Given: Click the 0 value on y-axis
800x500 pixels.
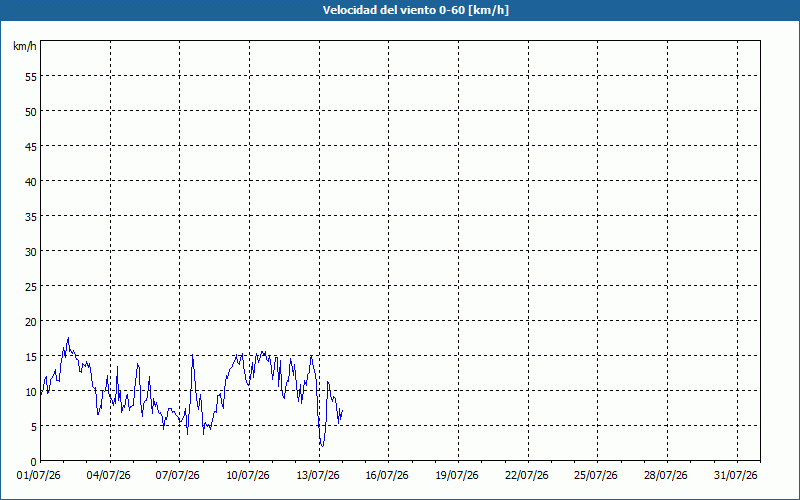Looking at the screenshot, I should (x=34, y=462).
